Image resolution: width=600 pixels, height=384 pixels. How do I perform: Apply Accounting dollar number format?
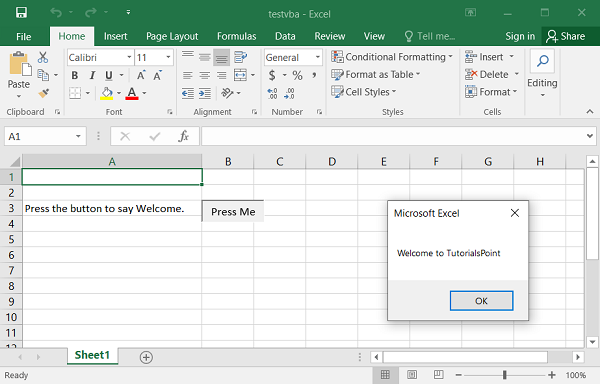tap(272, 75)
